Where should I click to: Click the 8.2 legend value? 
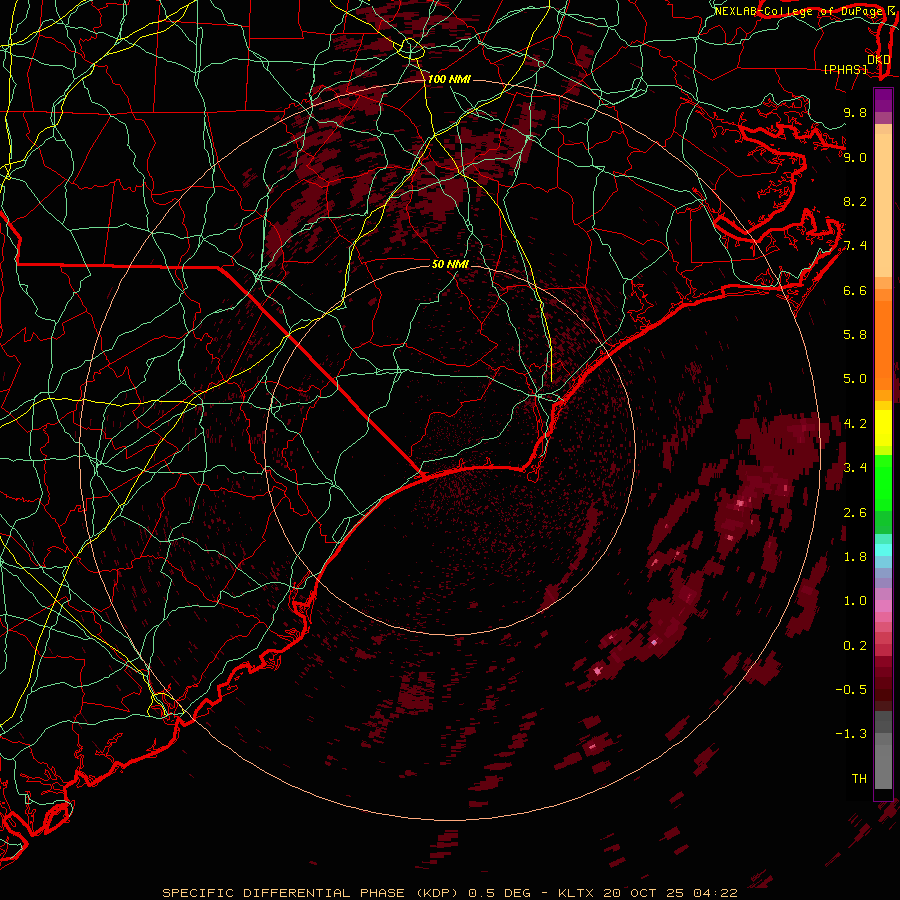[x=855, y=201]
